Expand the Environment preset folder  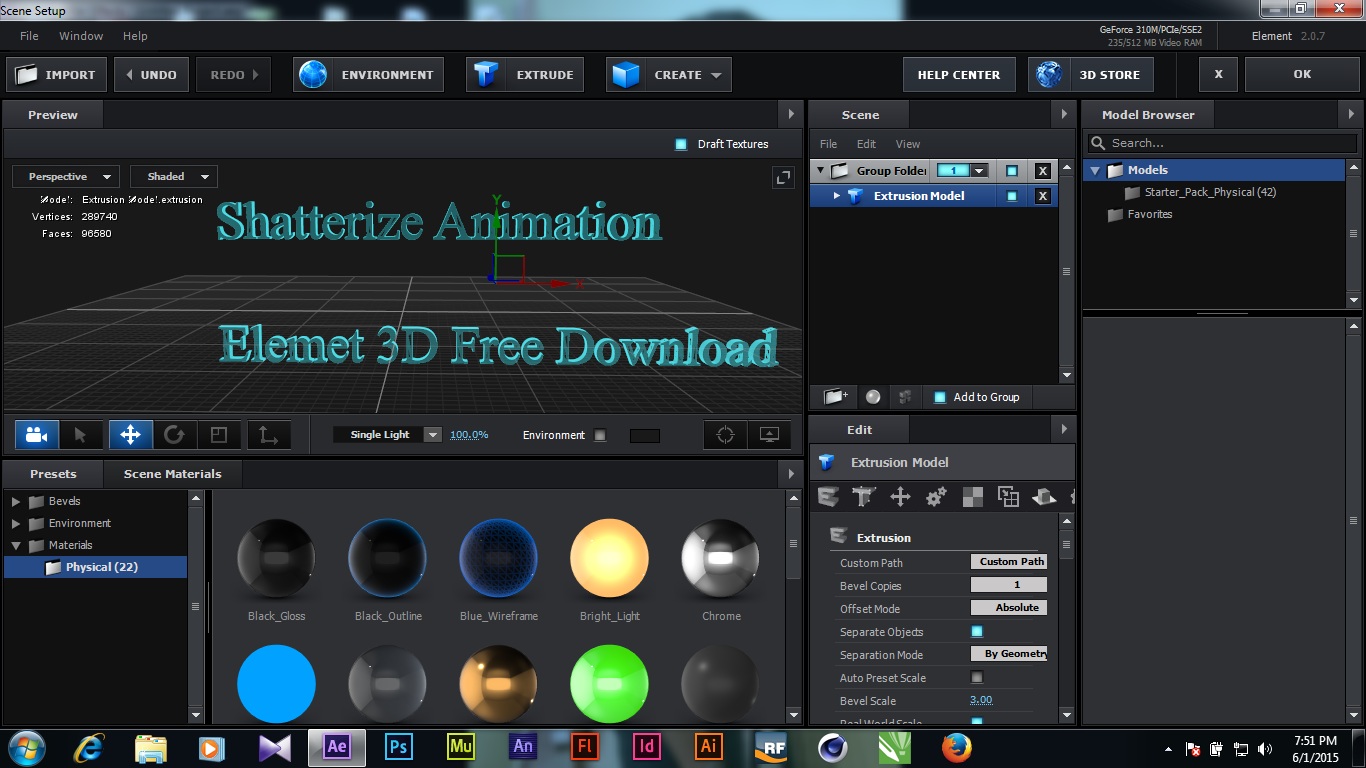(16, 523)
